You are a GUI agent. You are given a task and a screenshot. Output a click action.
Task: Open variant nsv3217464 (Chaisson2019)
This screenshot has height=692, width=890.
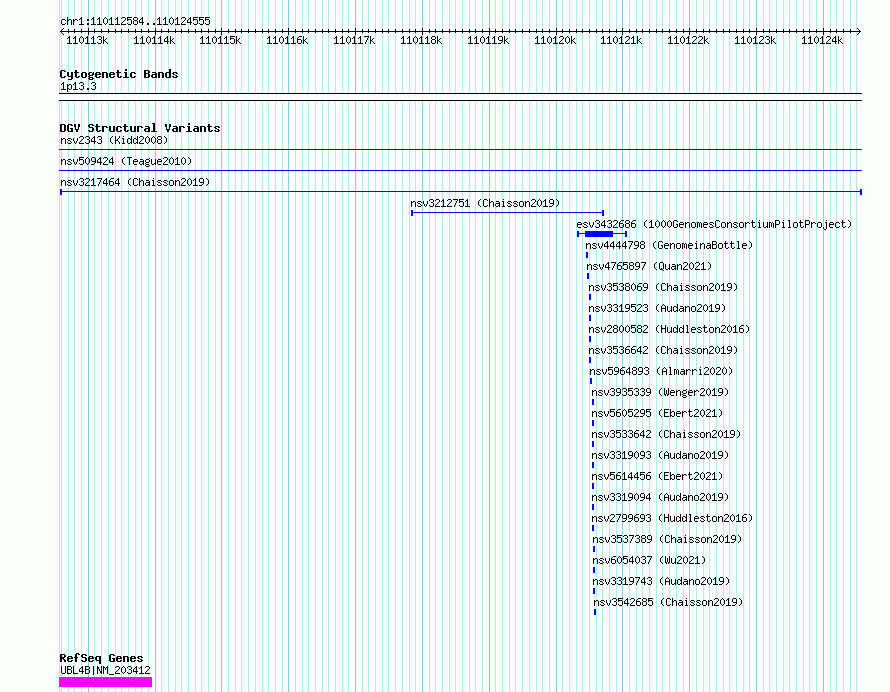pos(135,182)
